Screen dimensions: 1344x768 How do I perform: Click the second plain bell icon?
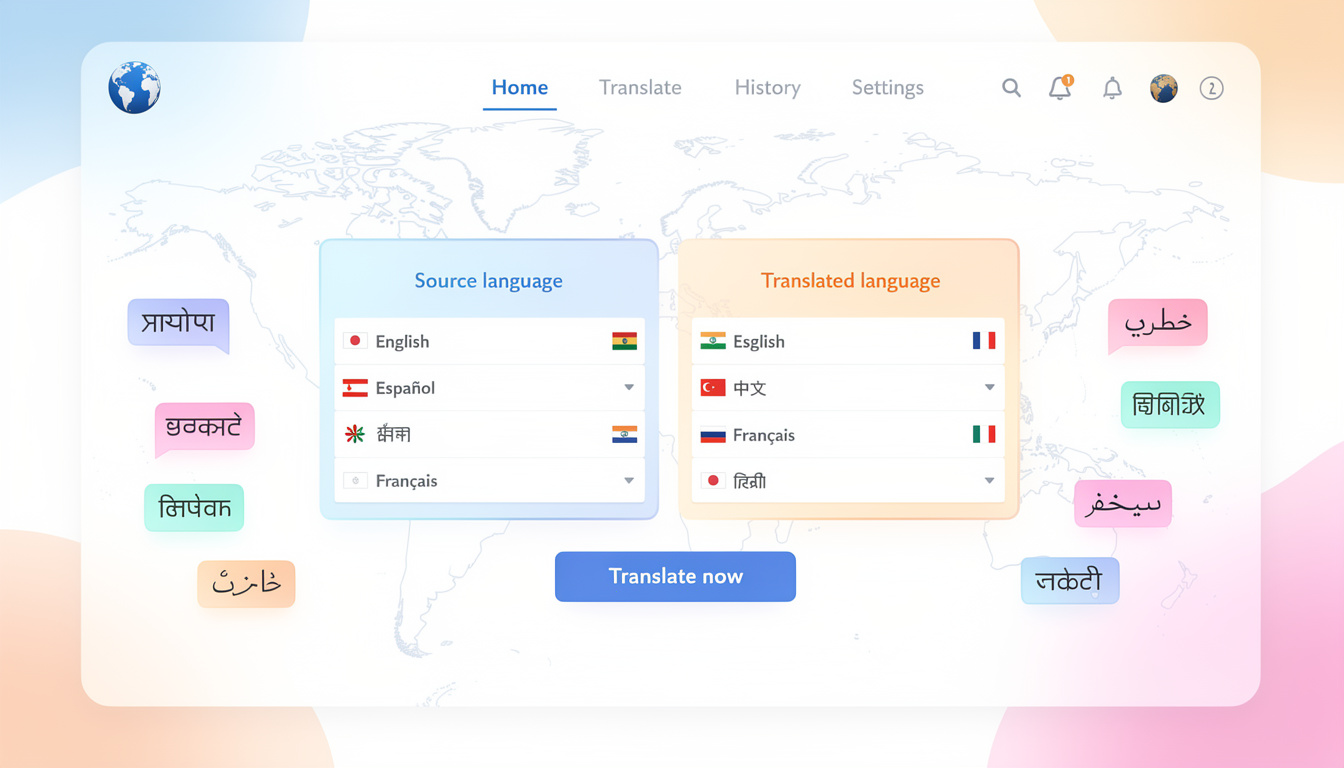tap(1111, 88)
